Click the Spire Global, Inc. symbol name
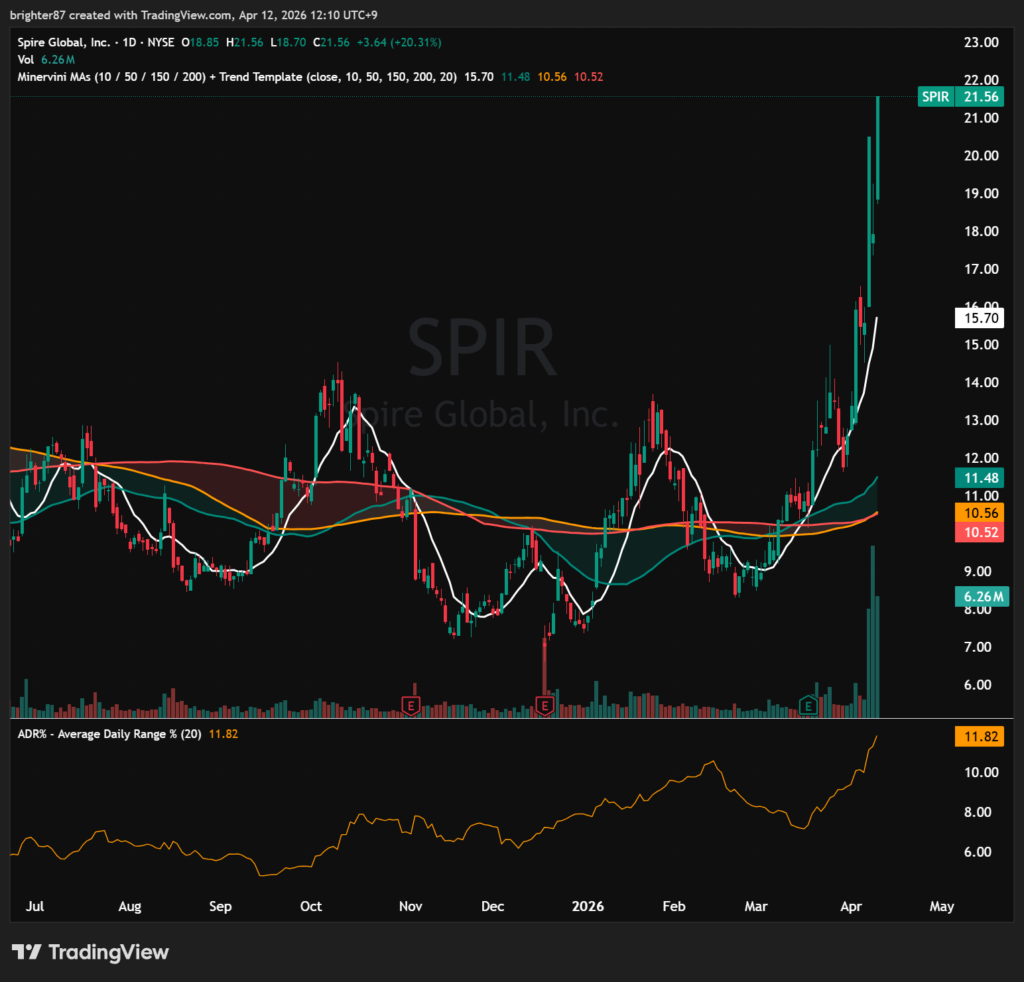The width and height of the screenshot is (1024, 982). pyautogui.click(x=64, y=43)
